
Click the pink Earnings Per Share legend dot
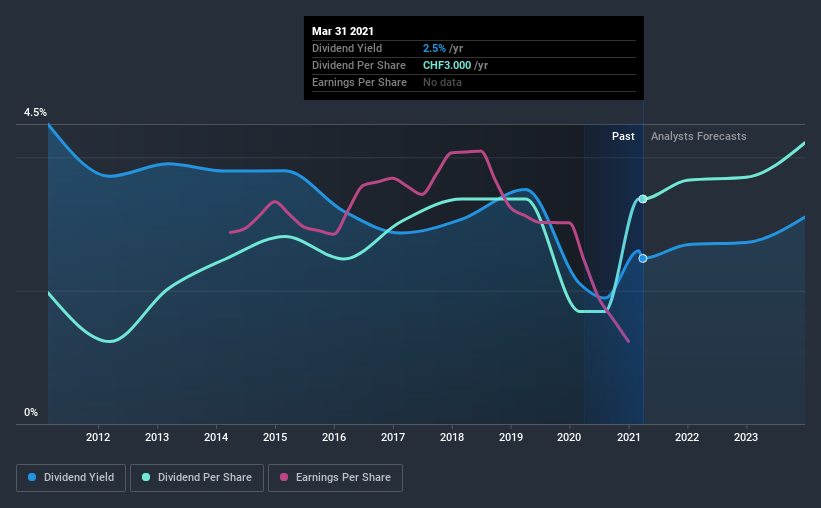click(284, 477)
